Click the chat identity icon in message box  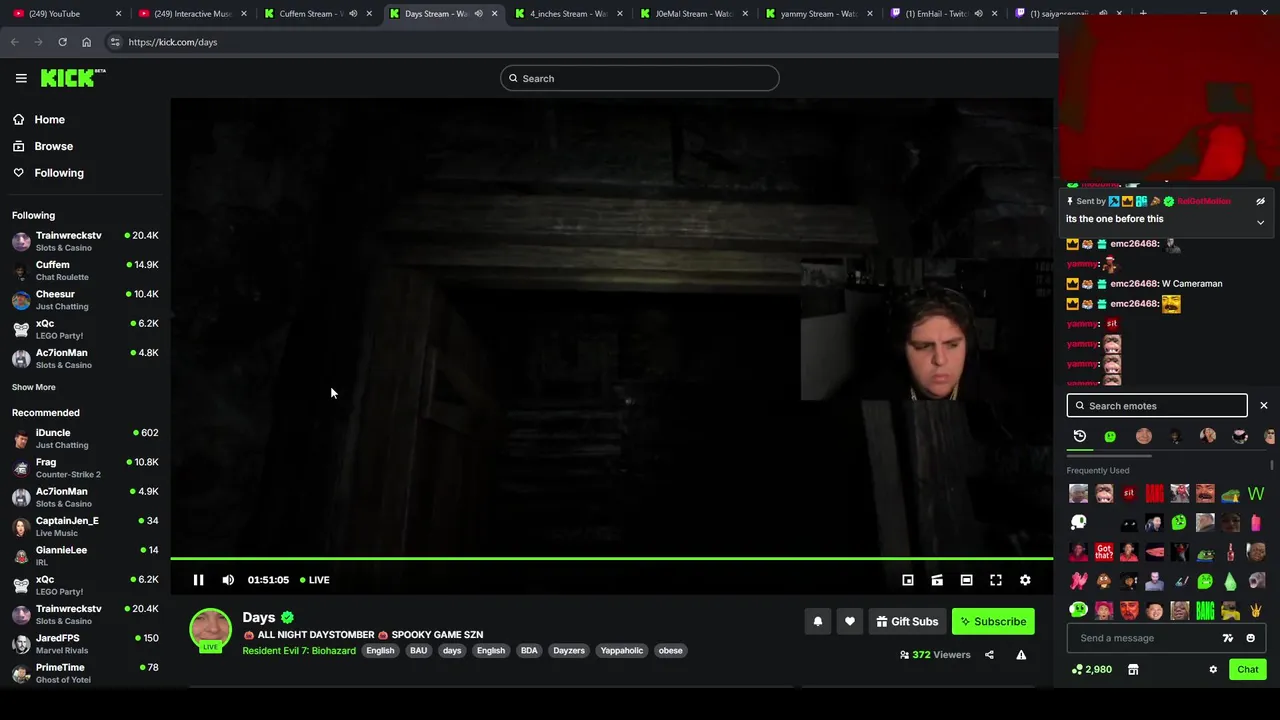tap(1228, 638)
